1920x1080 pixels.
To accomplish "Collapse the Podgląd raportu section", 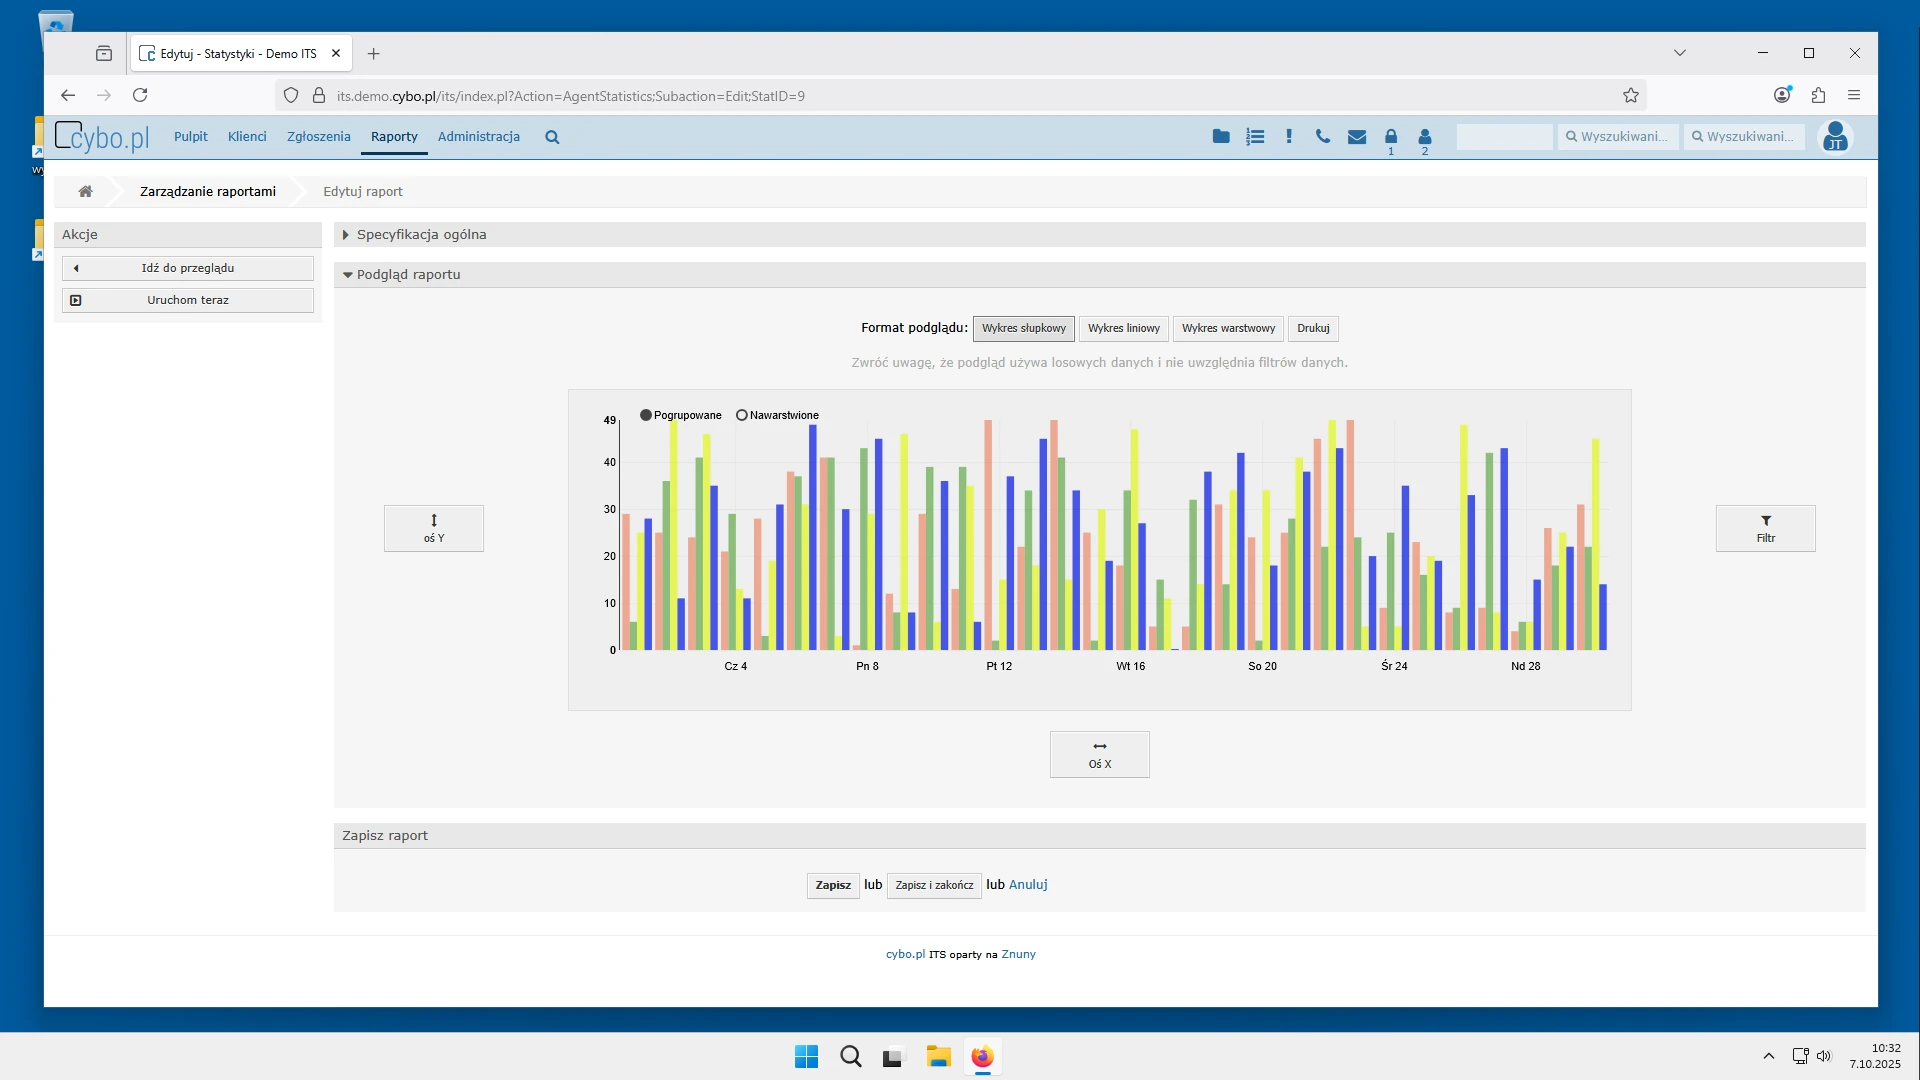I will tap(408, 275).
